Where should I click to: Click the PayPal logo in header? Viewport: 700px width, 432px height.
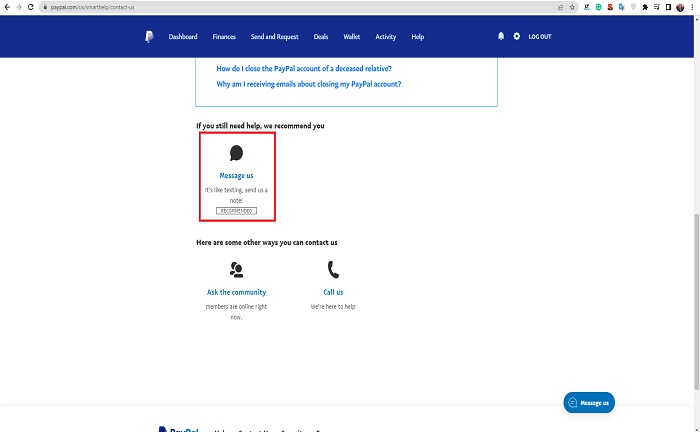[149, 37]
